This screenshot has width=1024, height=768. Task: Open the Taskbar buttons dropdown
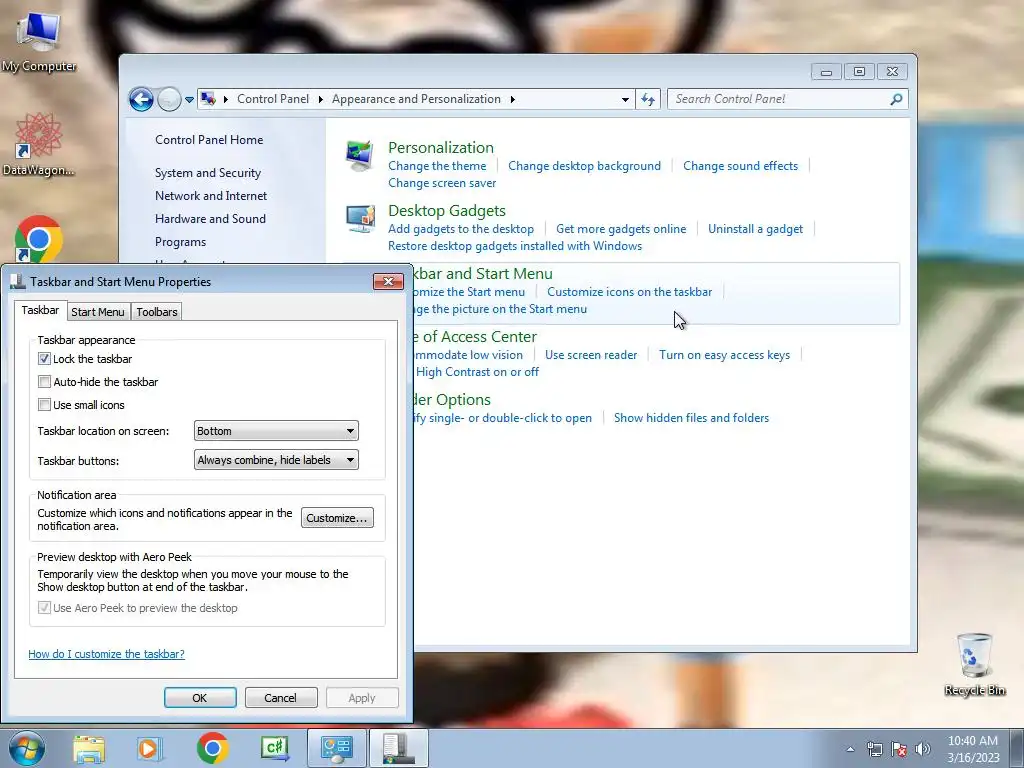tap(276, 460)
